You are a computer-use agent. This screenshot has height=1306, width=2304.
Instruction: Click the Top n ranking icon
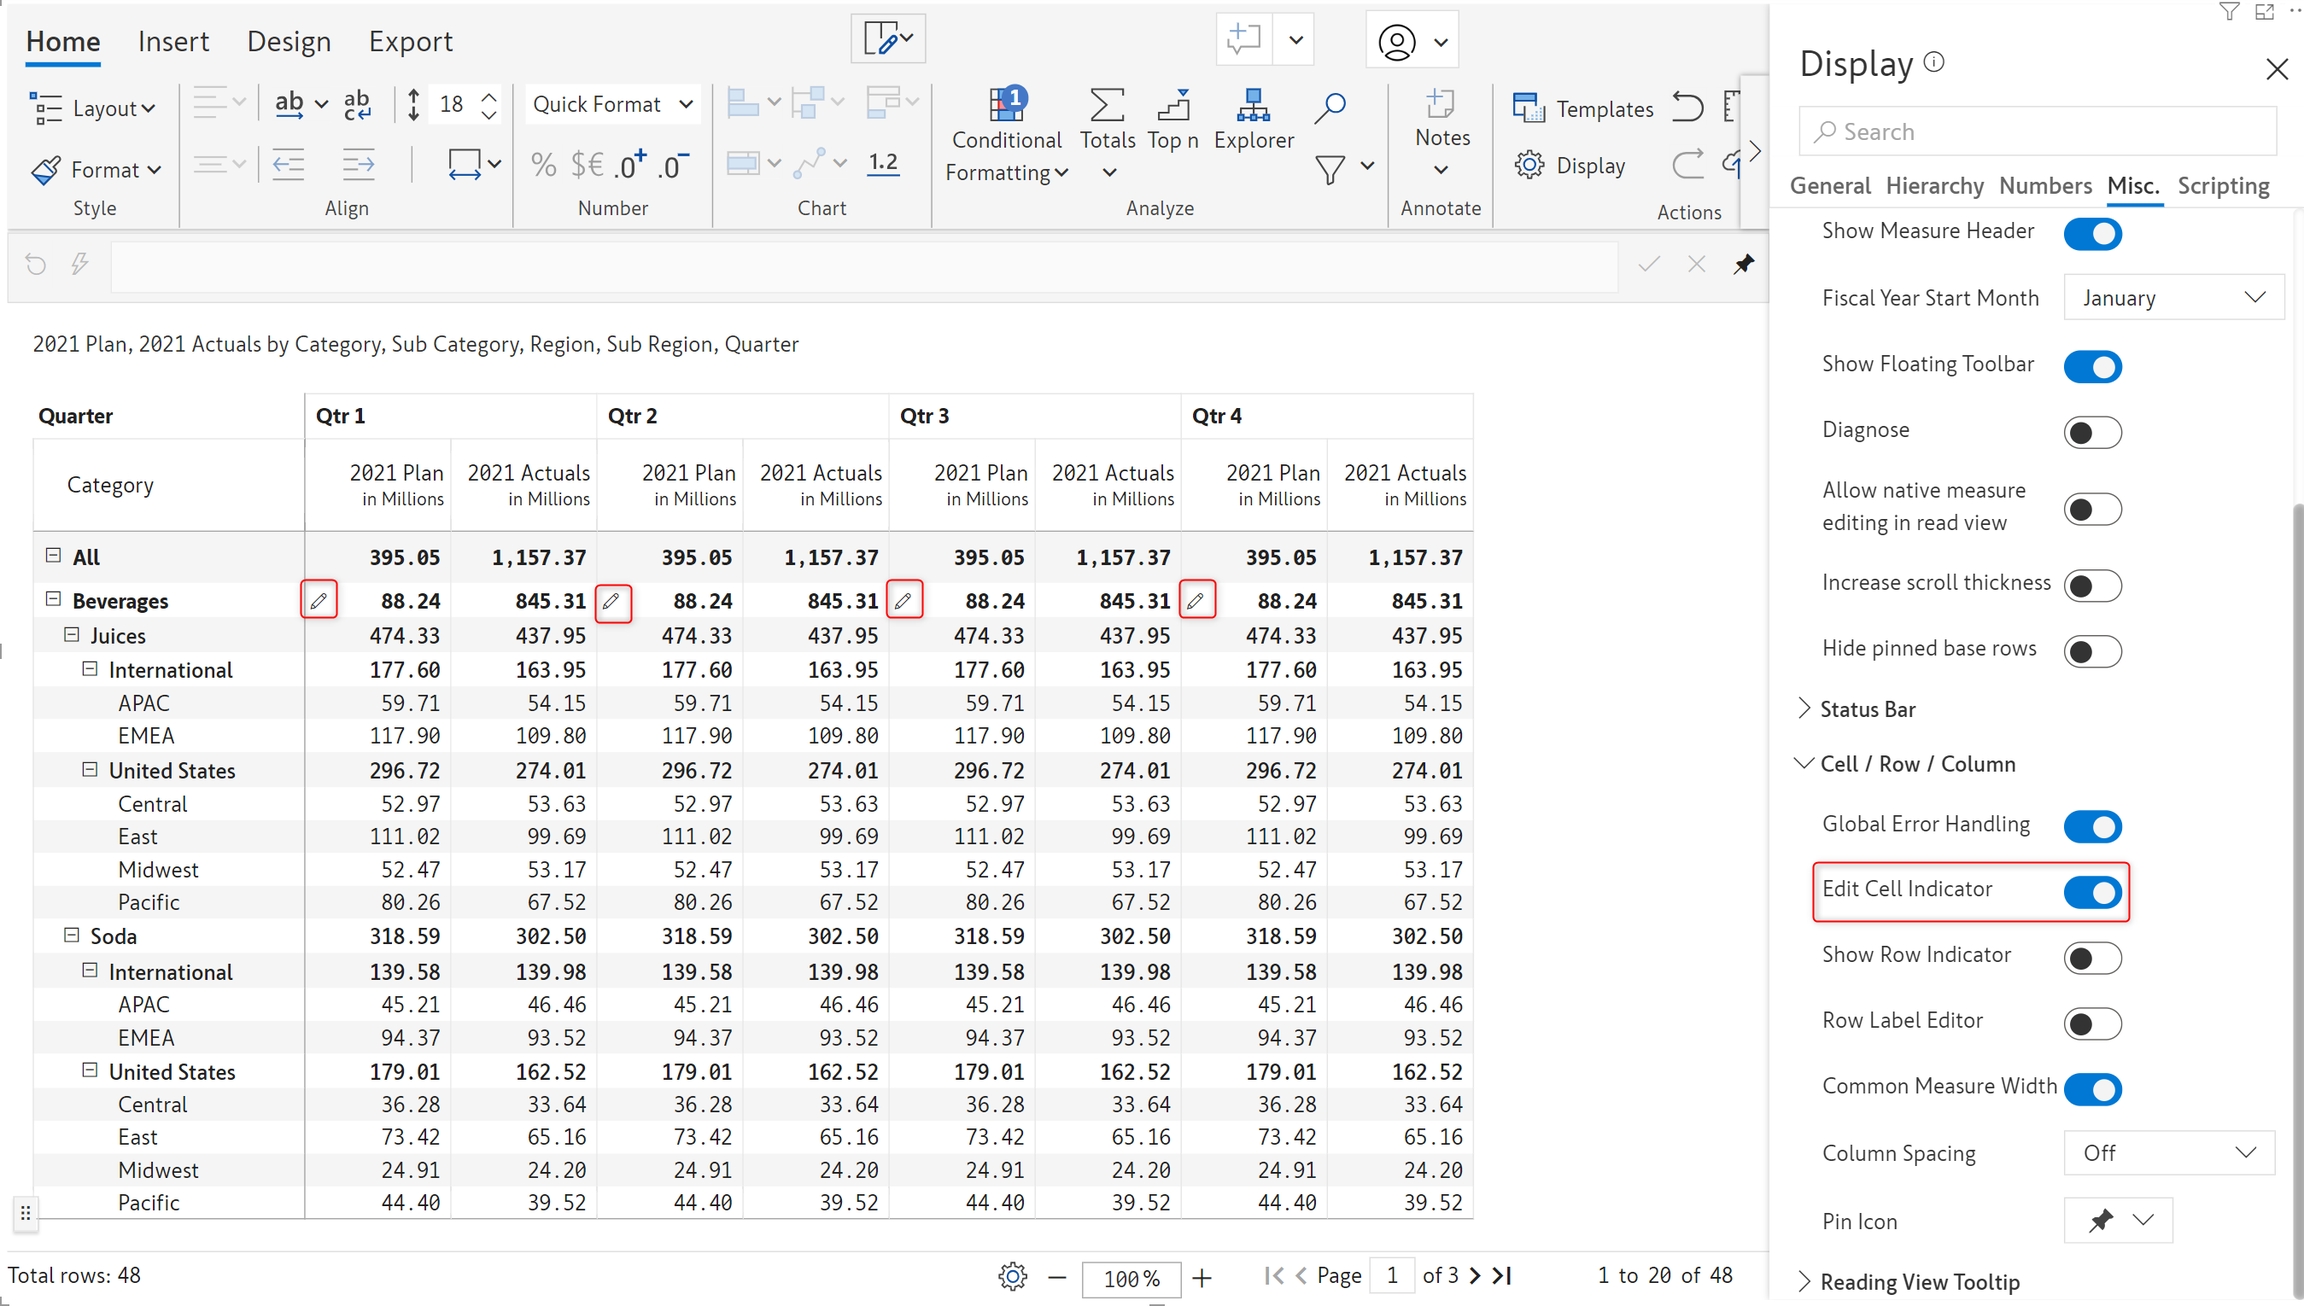pos(1172,104)
